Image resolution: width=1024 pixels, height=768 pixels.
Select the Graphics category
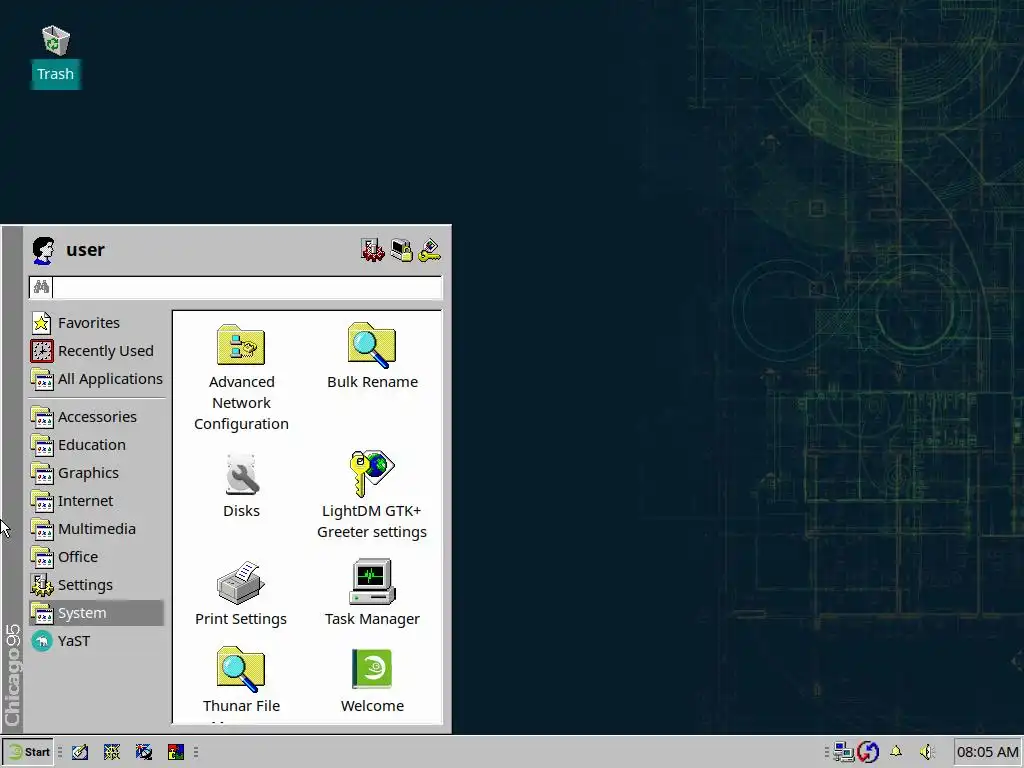(97, 473)
